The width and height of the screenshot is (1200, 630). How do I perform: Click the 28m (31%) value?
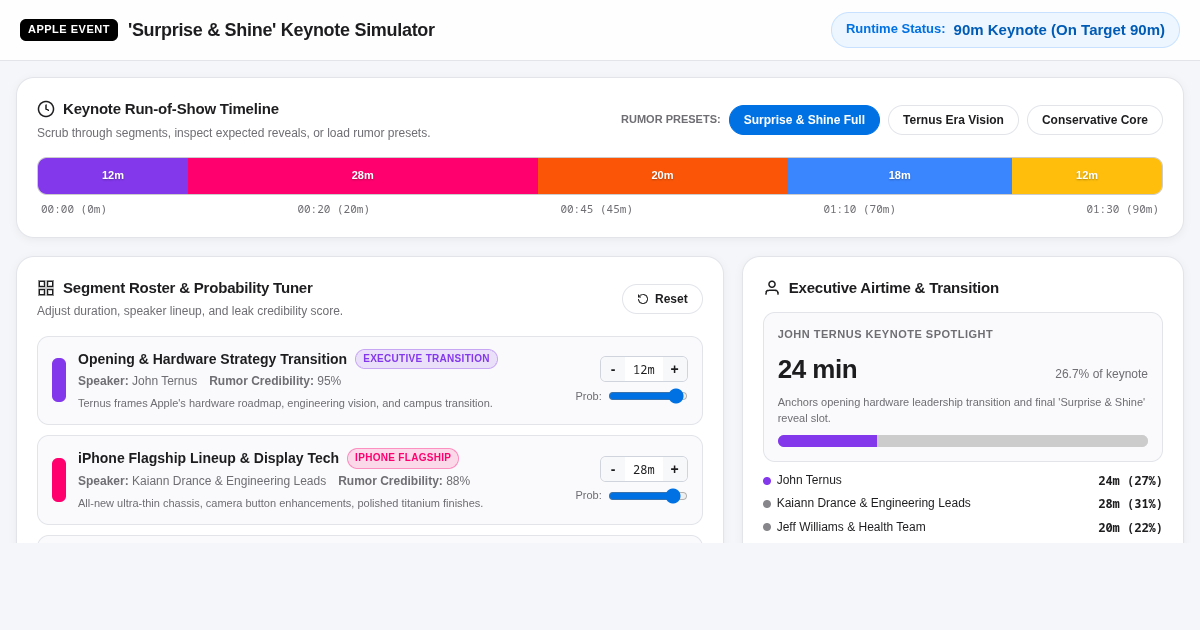click(x=1130, y=504)
